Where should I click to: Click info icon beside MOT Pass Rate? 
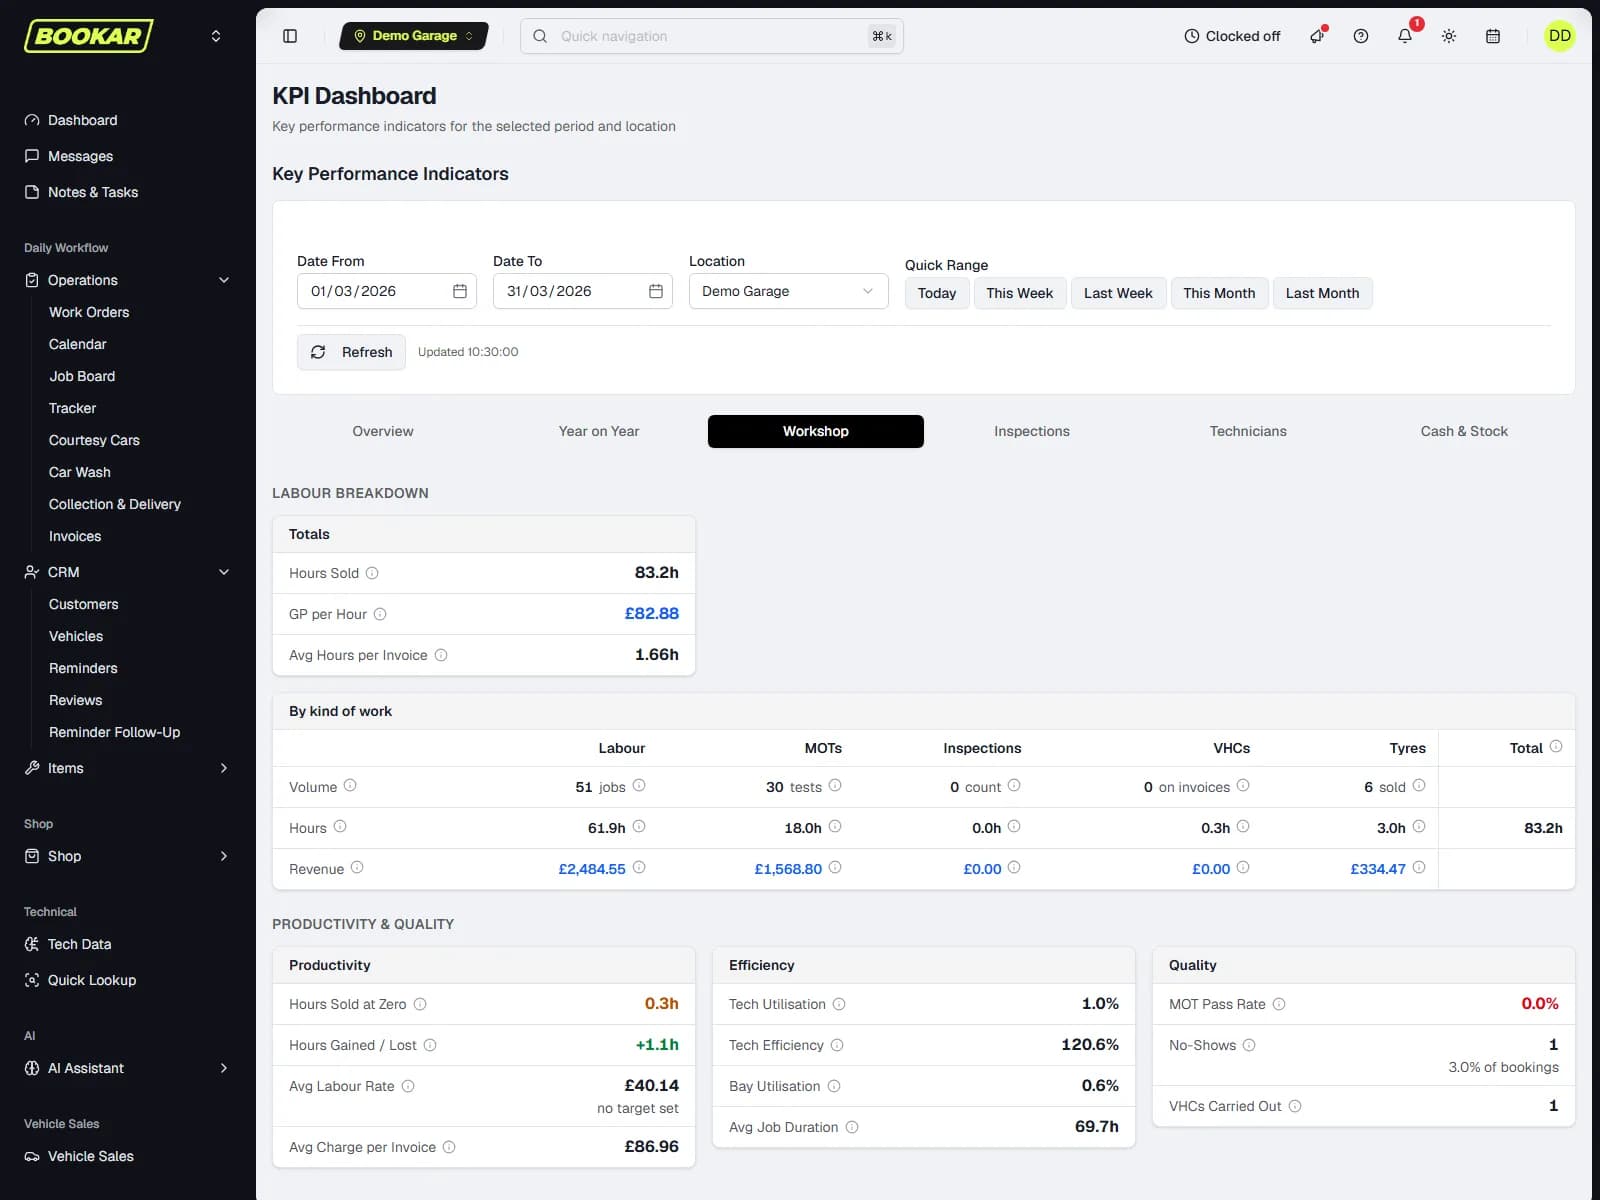(1279, 1004)
